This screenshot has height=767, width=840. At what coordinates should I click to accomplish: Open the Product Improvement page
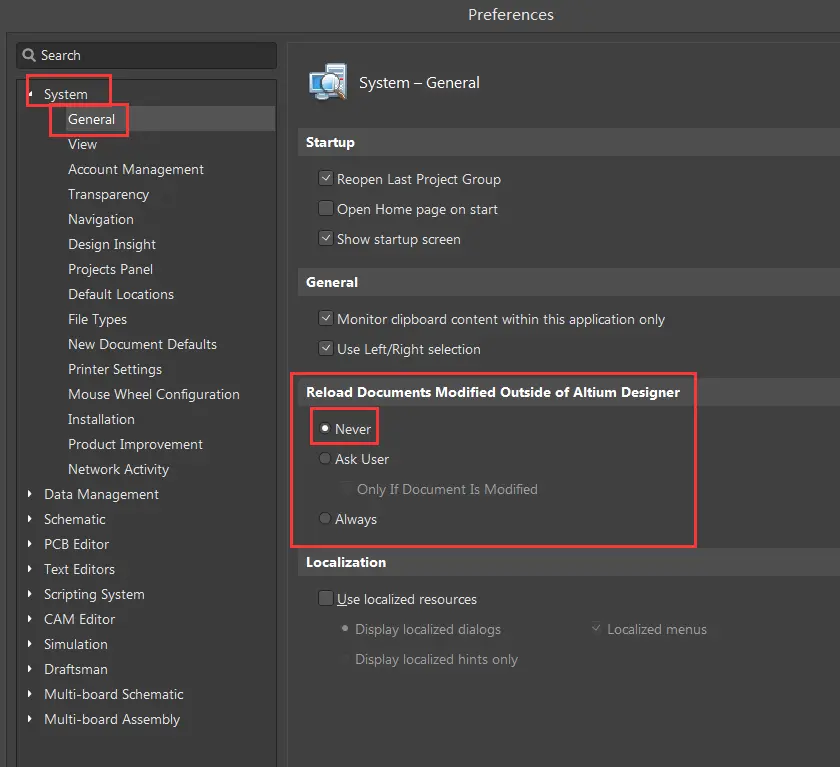tap(136, 444)
